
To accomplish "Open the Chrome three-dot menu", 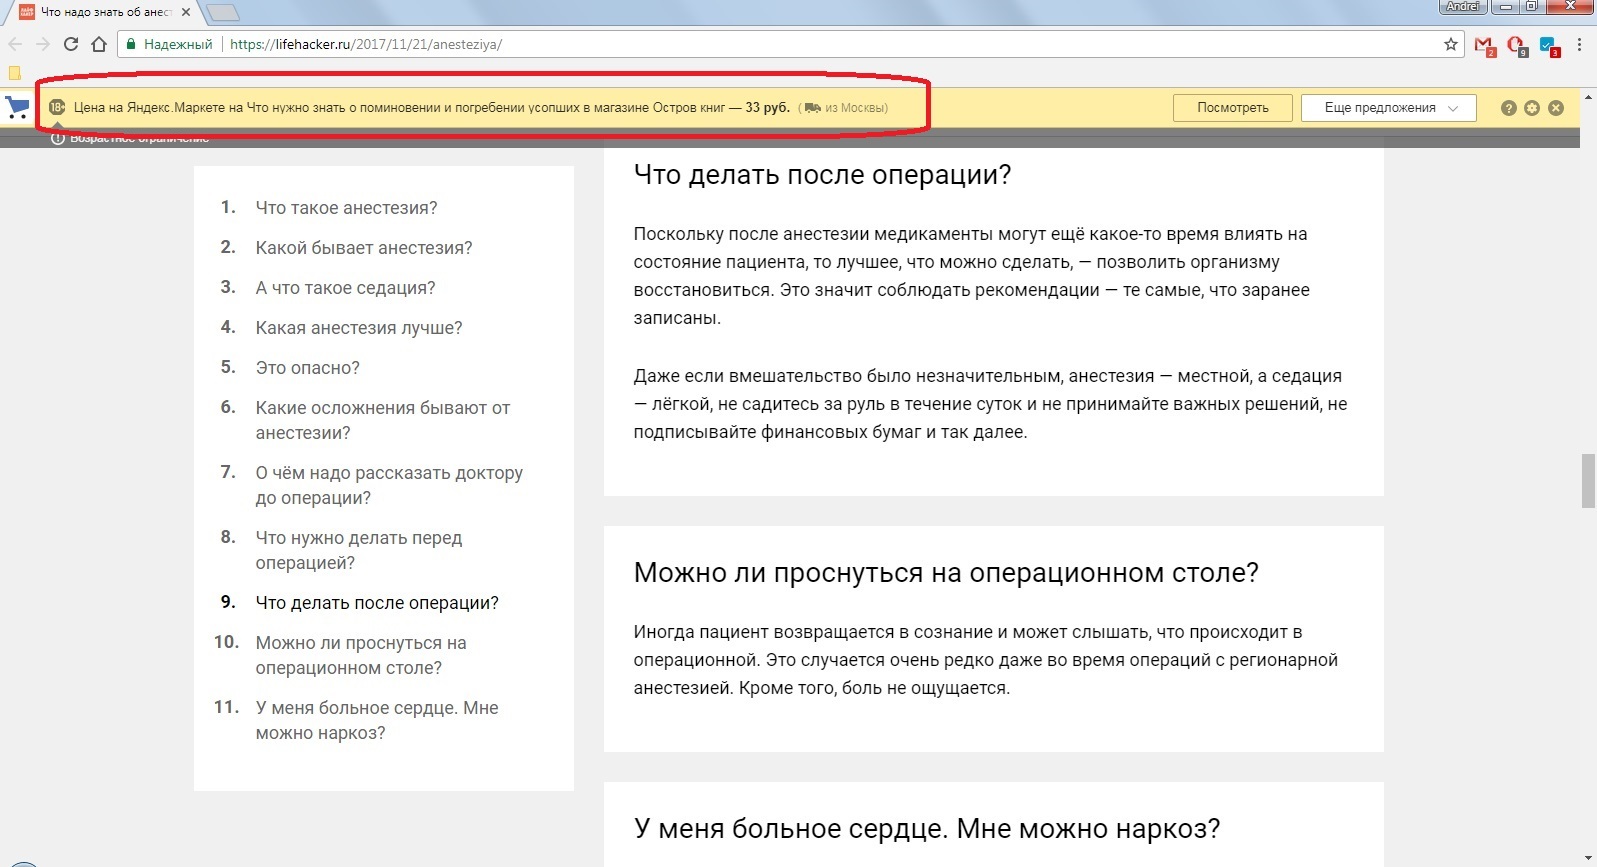I will [1580, 44].
